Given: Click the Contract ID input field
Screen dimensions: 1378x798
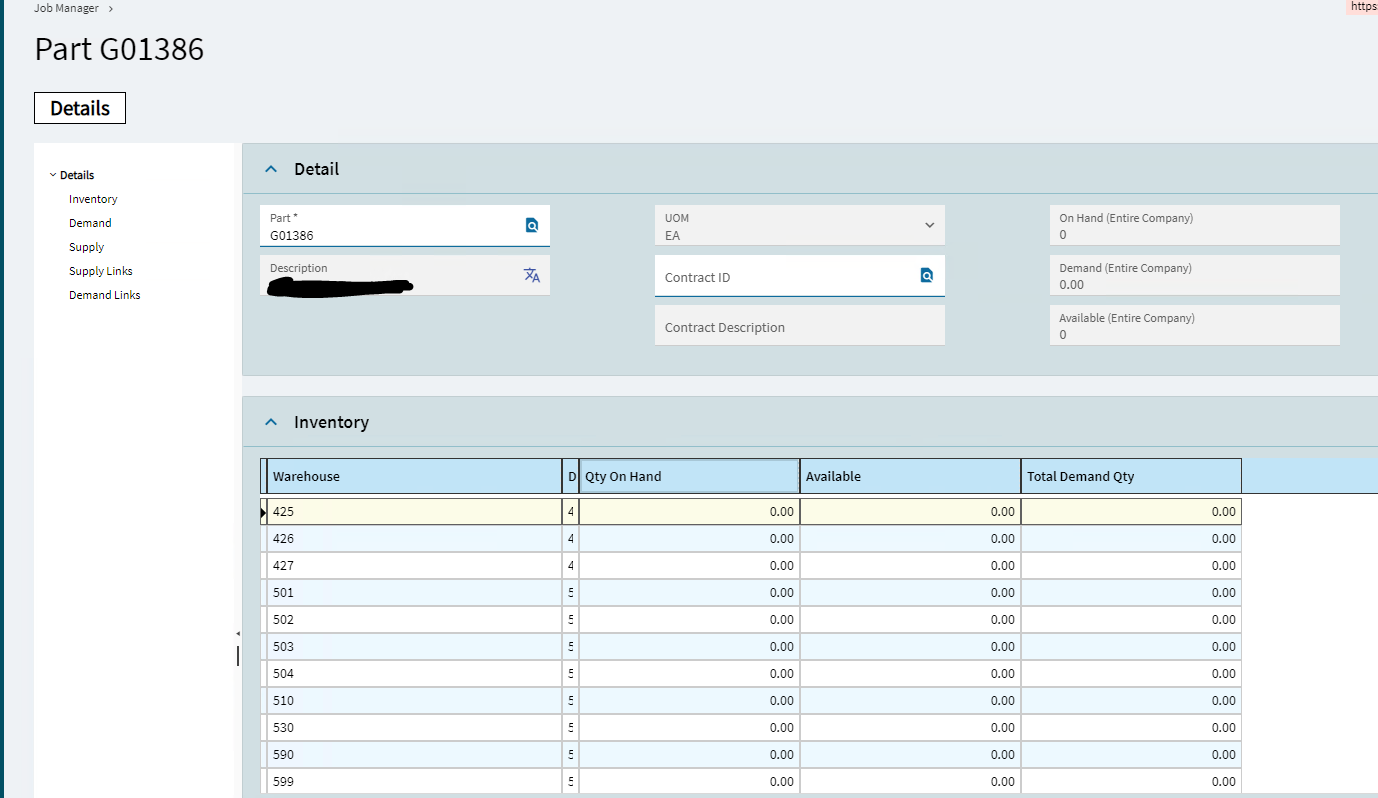Looking at the screenshot, I should pyautogui.click(x=785, y=277).
